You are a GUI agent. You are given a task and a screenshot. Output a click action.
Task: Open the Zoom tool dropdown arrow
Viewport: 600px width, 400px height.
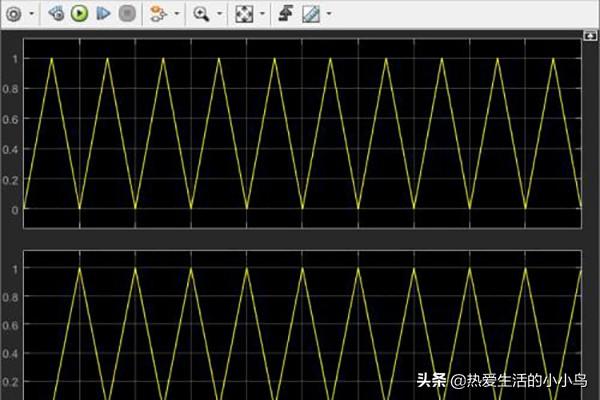[x=219, y=15]
